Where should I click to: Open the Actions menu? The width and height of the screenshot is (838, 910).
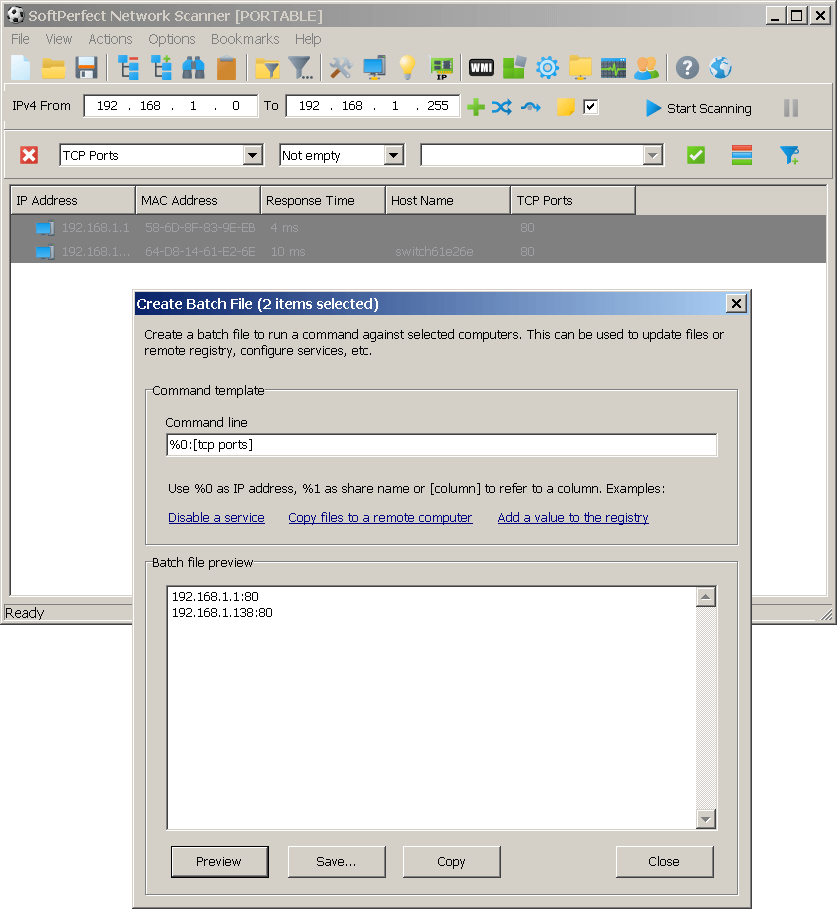pyautogui.click(x=110, y=39)
